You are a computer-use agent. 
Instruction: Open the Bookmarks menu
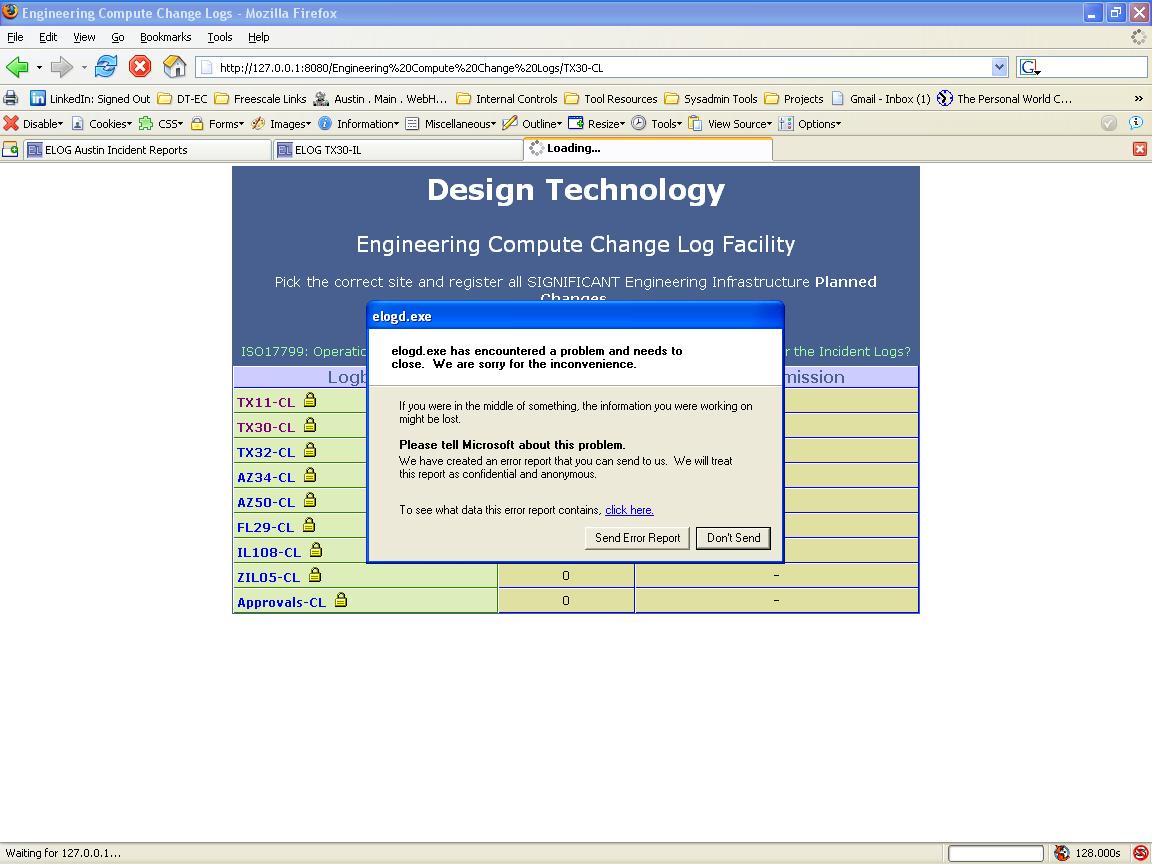point(165,37)
